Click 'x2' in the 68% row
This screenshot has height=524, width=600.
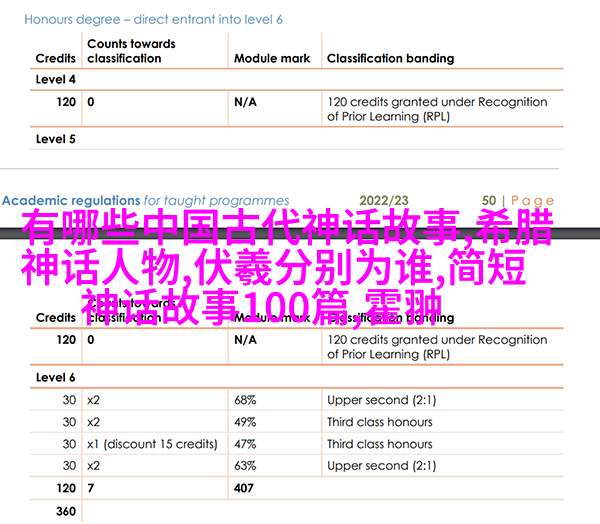pyautogui.click(x=93, y=400)
